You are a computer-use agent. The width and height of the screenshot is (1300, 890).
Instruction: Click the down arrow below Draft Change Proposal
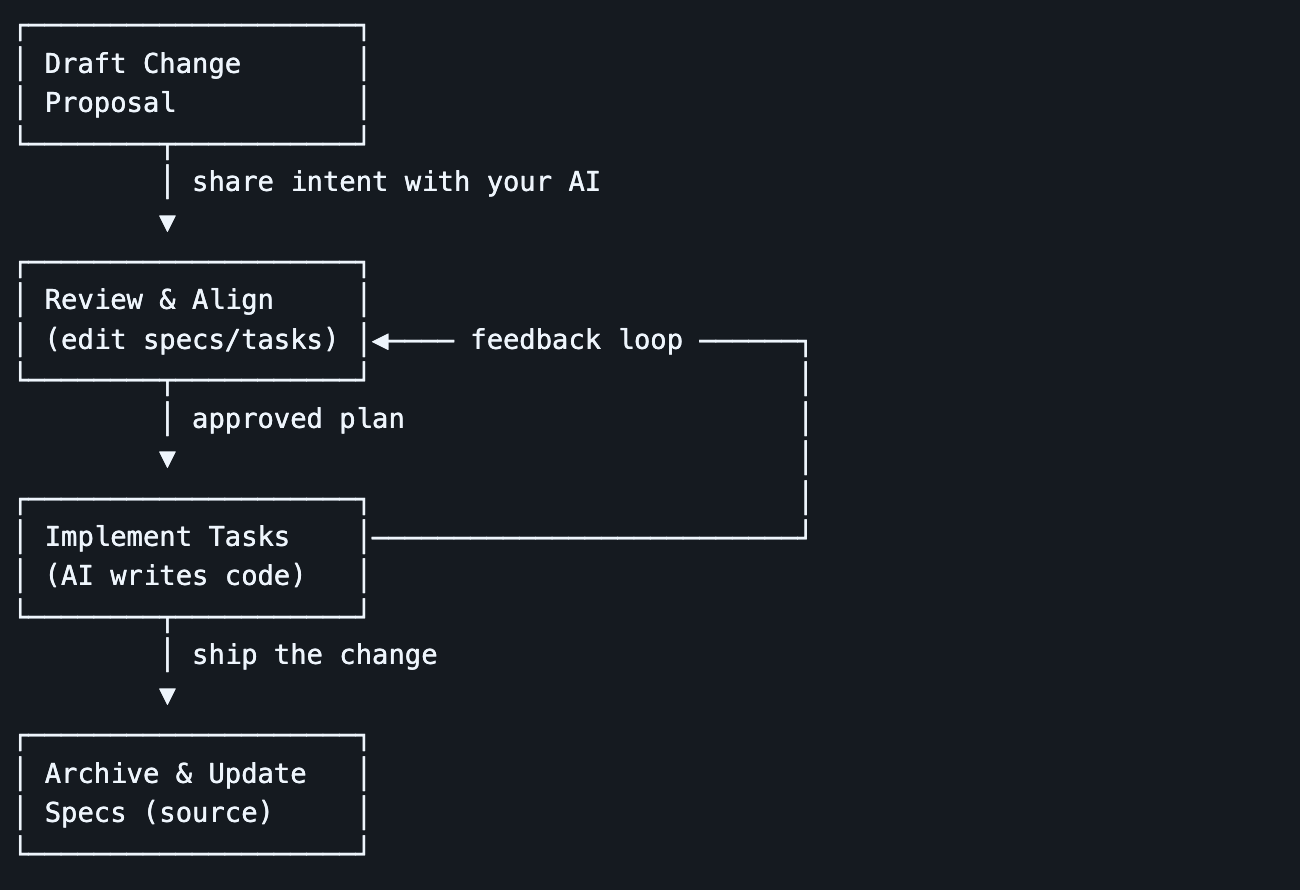pos(167,223)
